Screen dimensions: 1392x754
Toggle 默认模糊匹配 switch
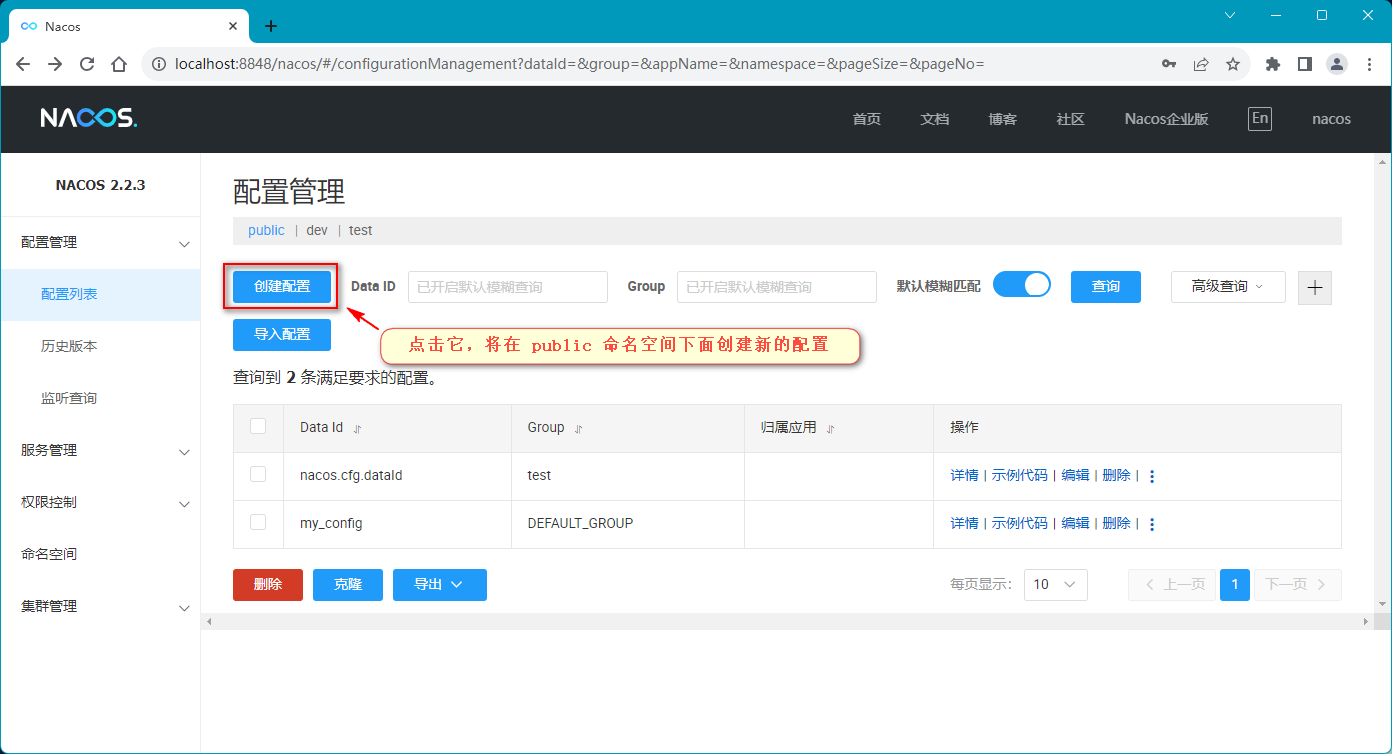1022,285
